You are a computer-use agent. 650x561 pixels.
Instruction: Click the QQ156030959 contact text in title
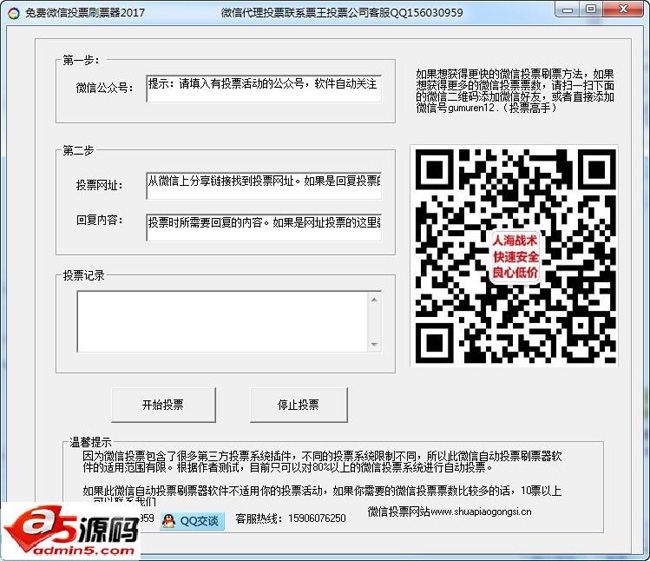pos(427,13)
